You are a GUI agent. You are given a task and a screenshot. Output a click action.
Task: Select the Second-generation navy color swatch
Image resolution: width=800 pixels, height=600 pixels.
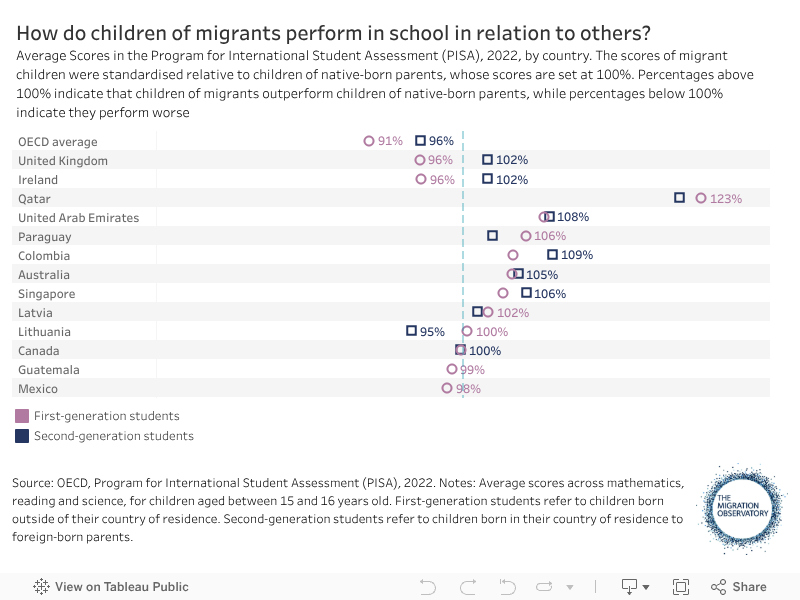point(22,436)
